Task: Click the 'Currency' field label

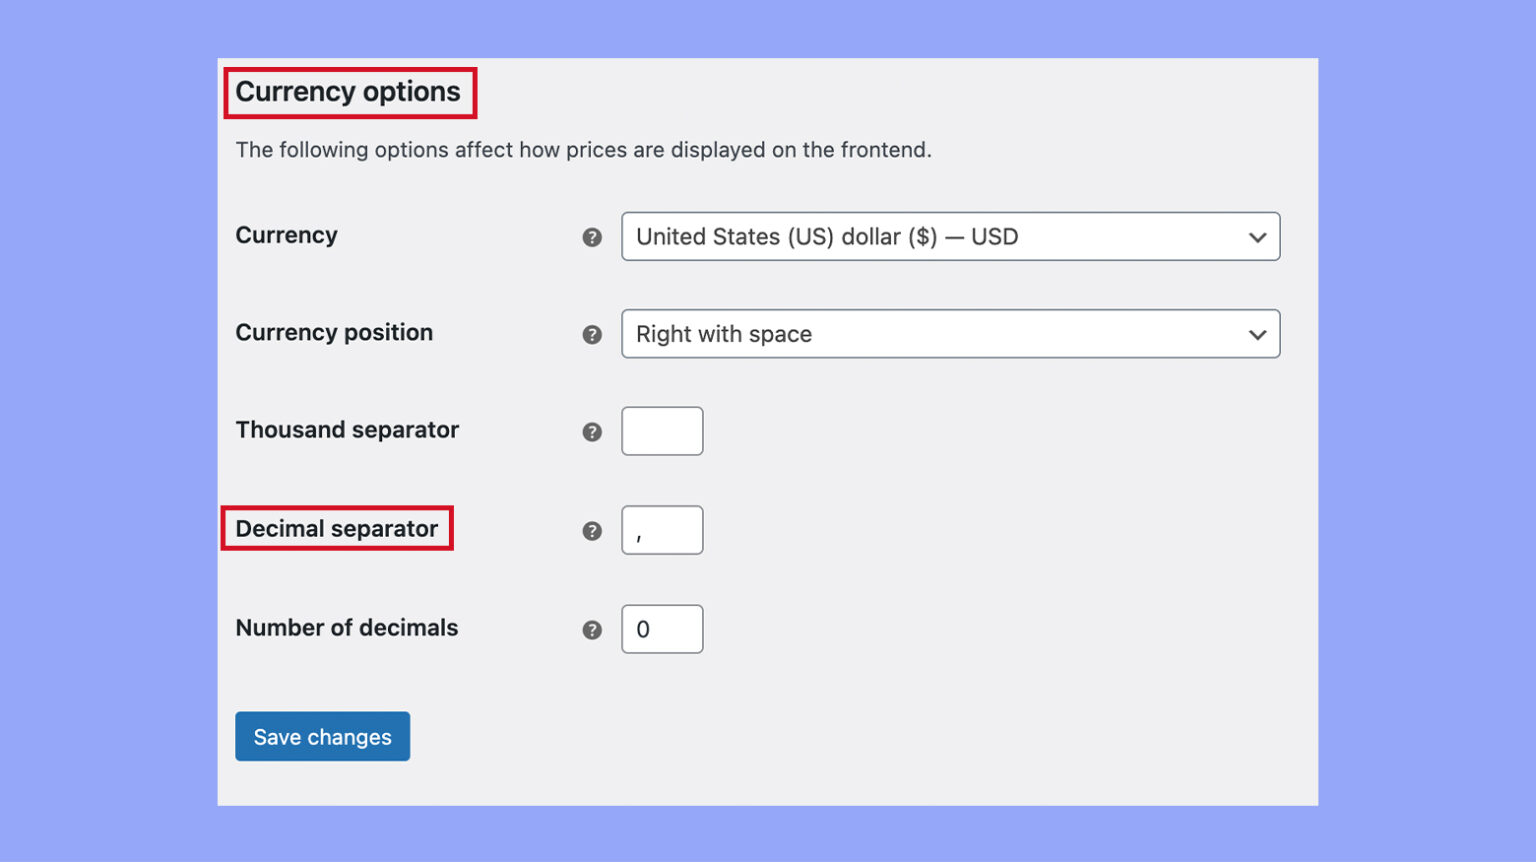Action: pos(286,235)
